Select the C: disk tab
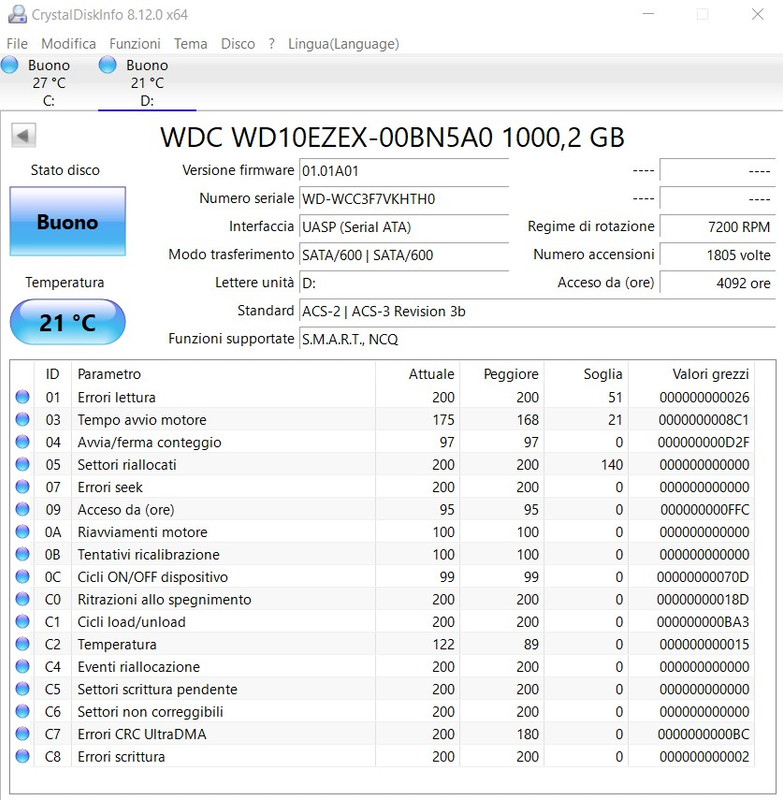The height and width of the screenshot is (800, 783). (x=48, y=83)
